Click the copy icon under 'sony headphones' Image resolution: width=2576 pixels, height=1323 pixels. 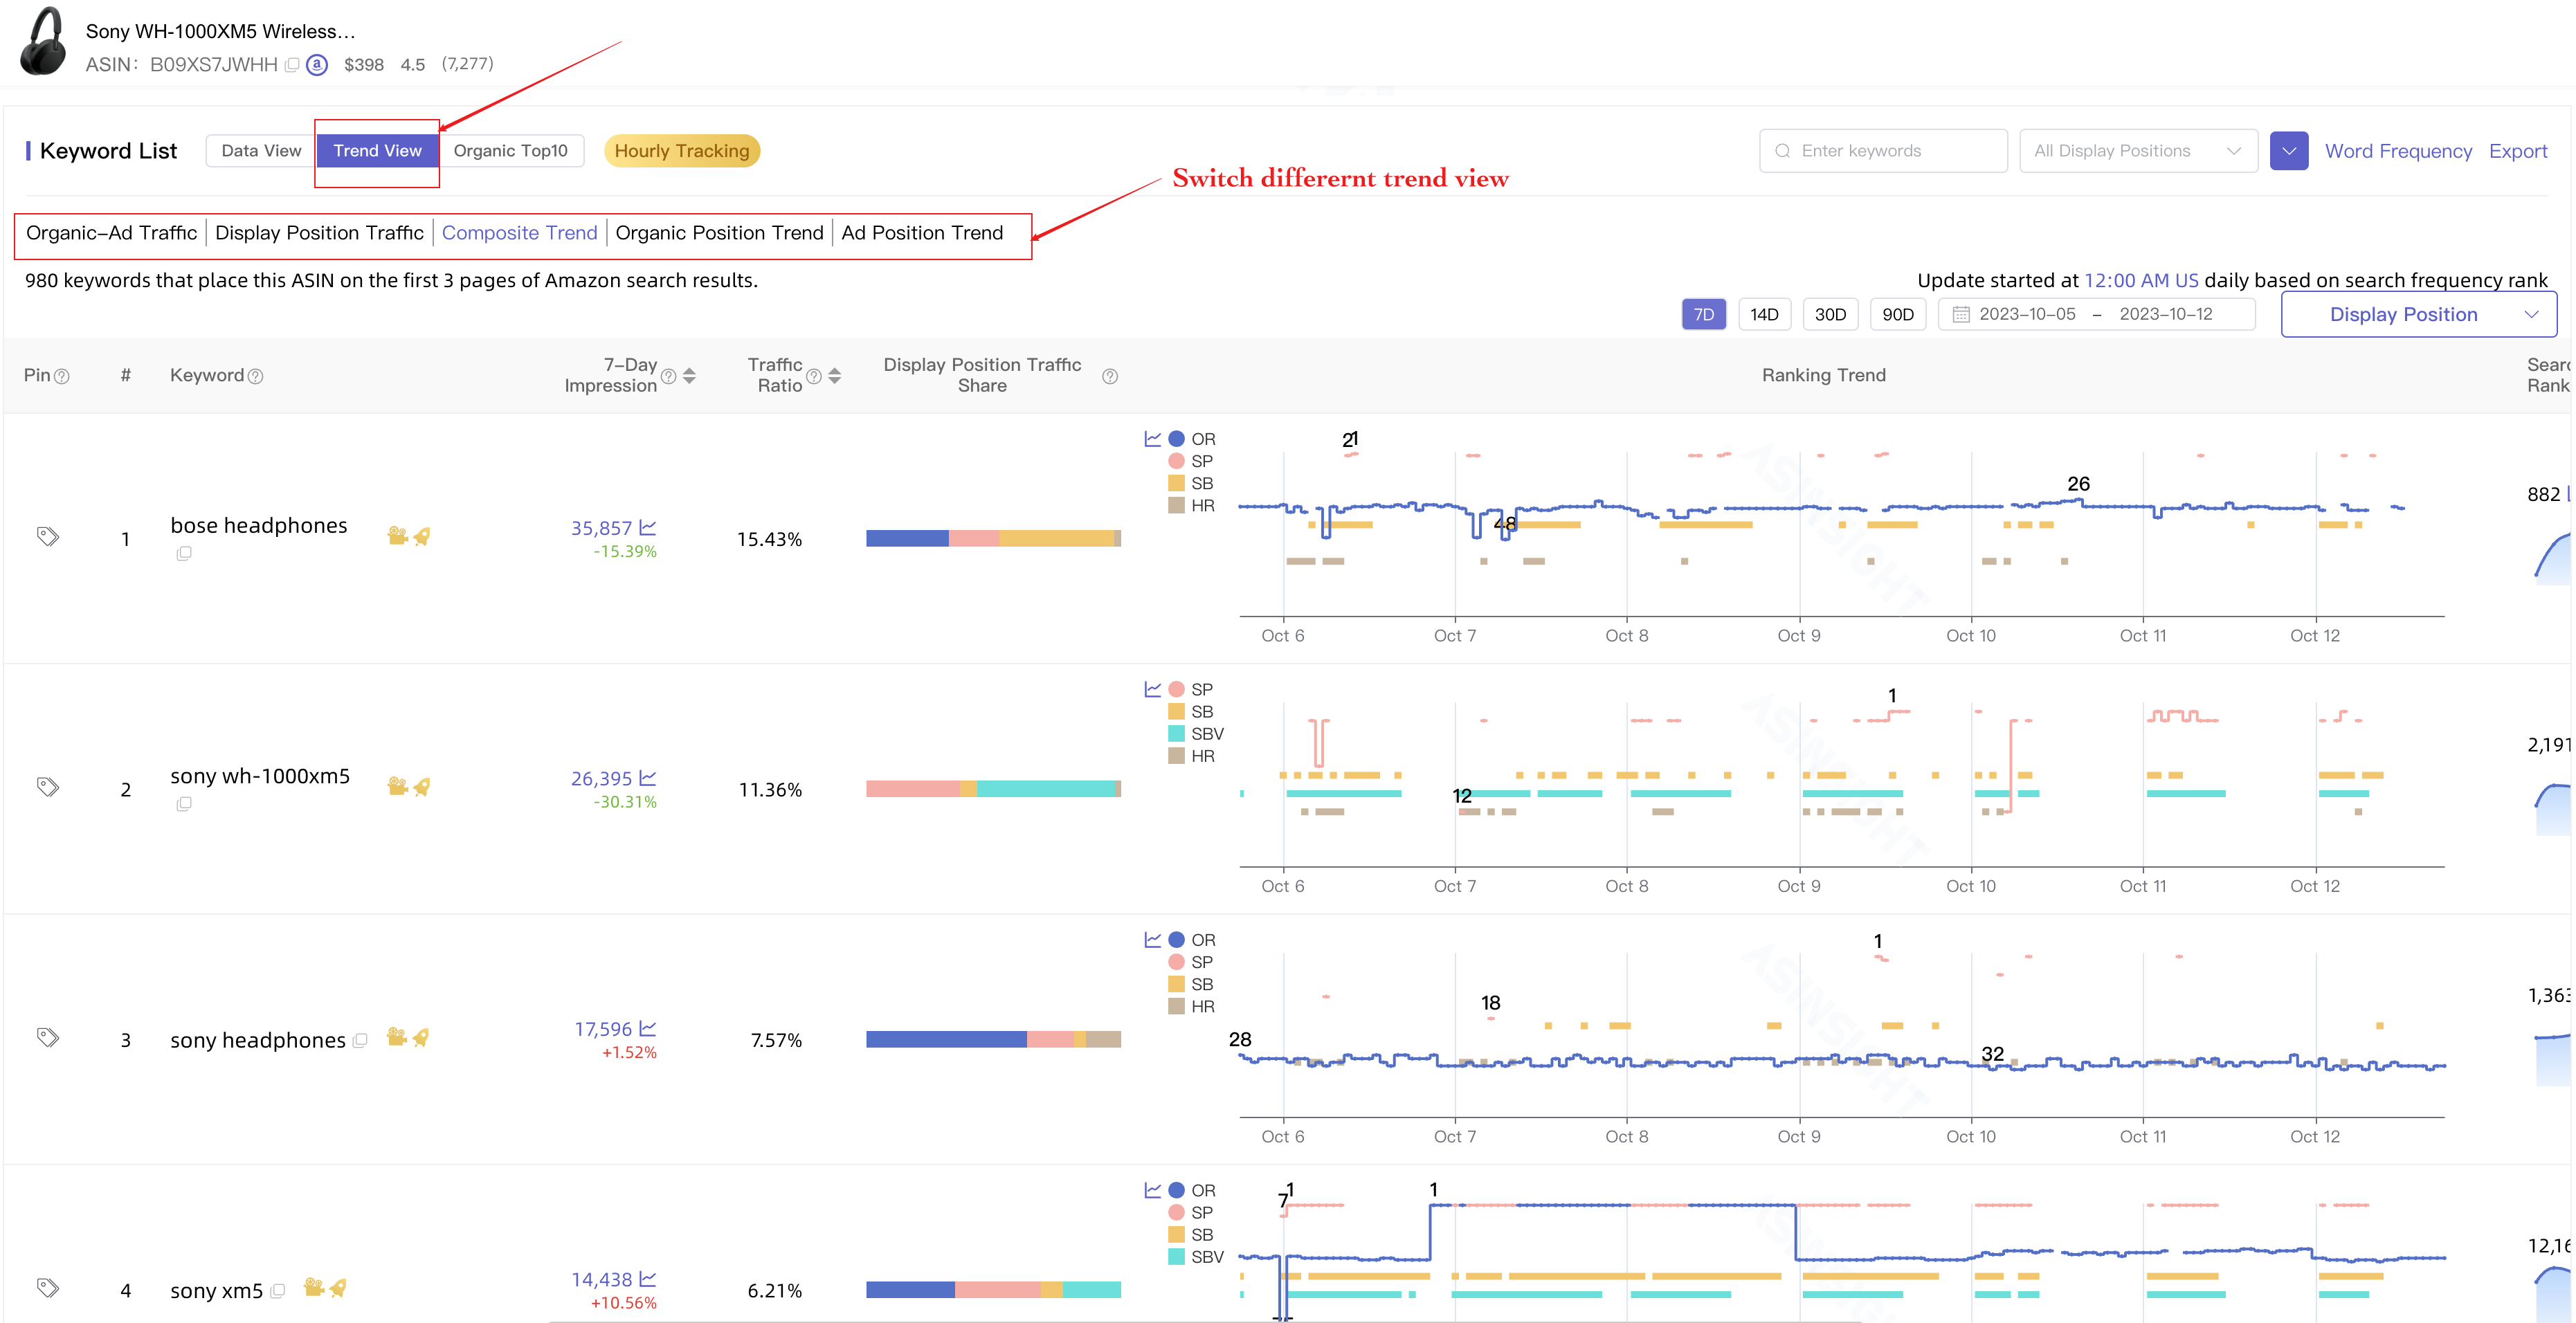[x=360, y=1040]
